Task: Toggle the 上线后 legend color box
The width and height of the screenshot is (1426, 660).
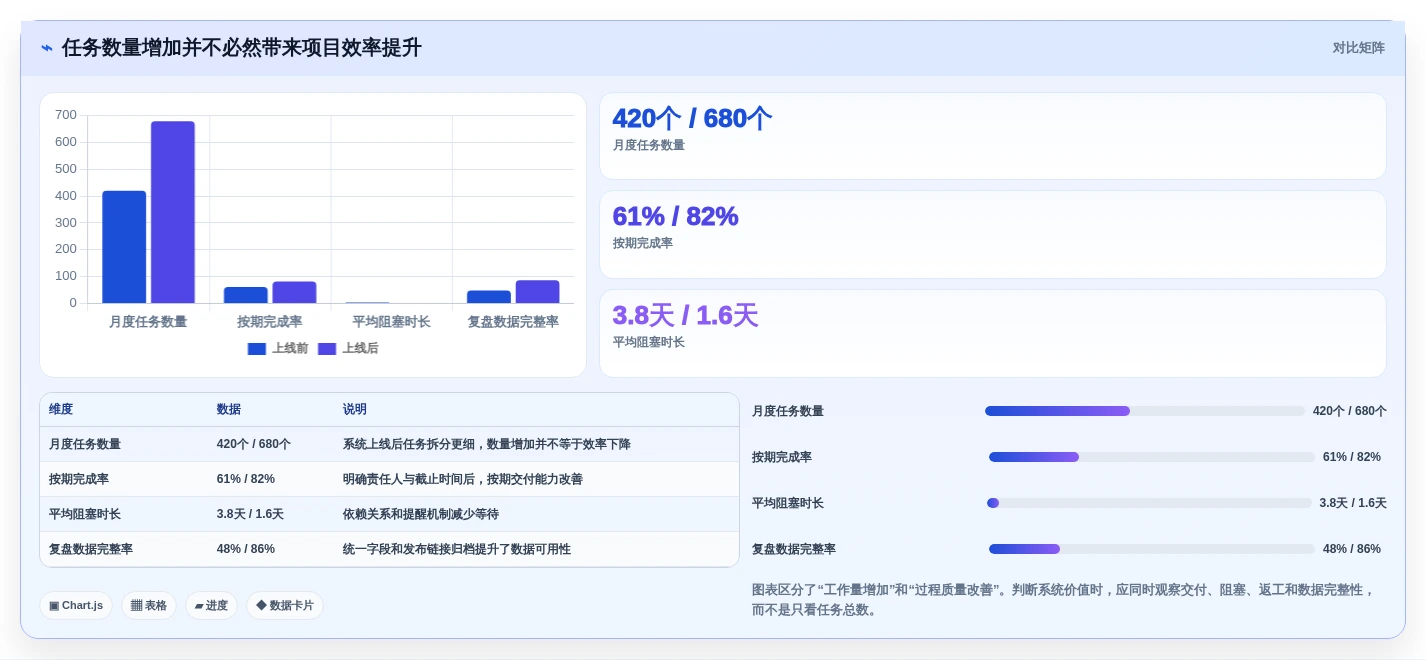Action: [327, 349]
